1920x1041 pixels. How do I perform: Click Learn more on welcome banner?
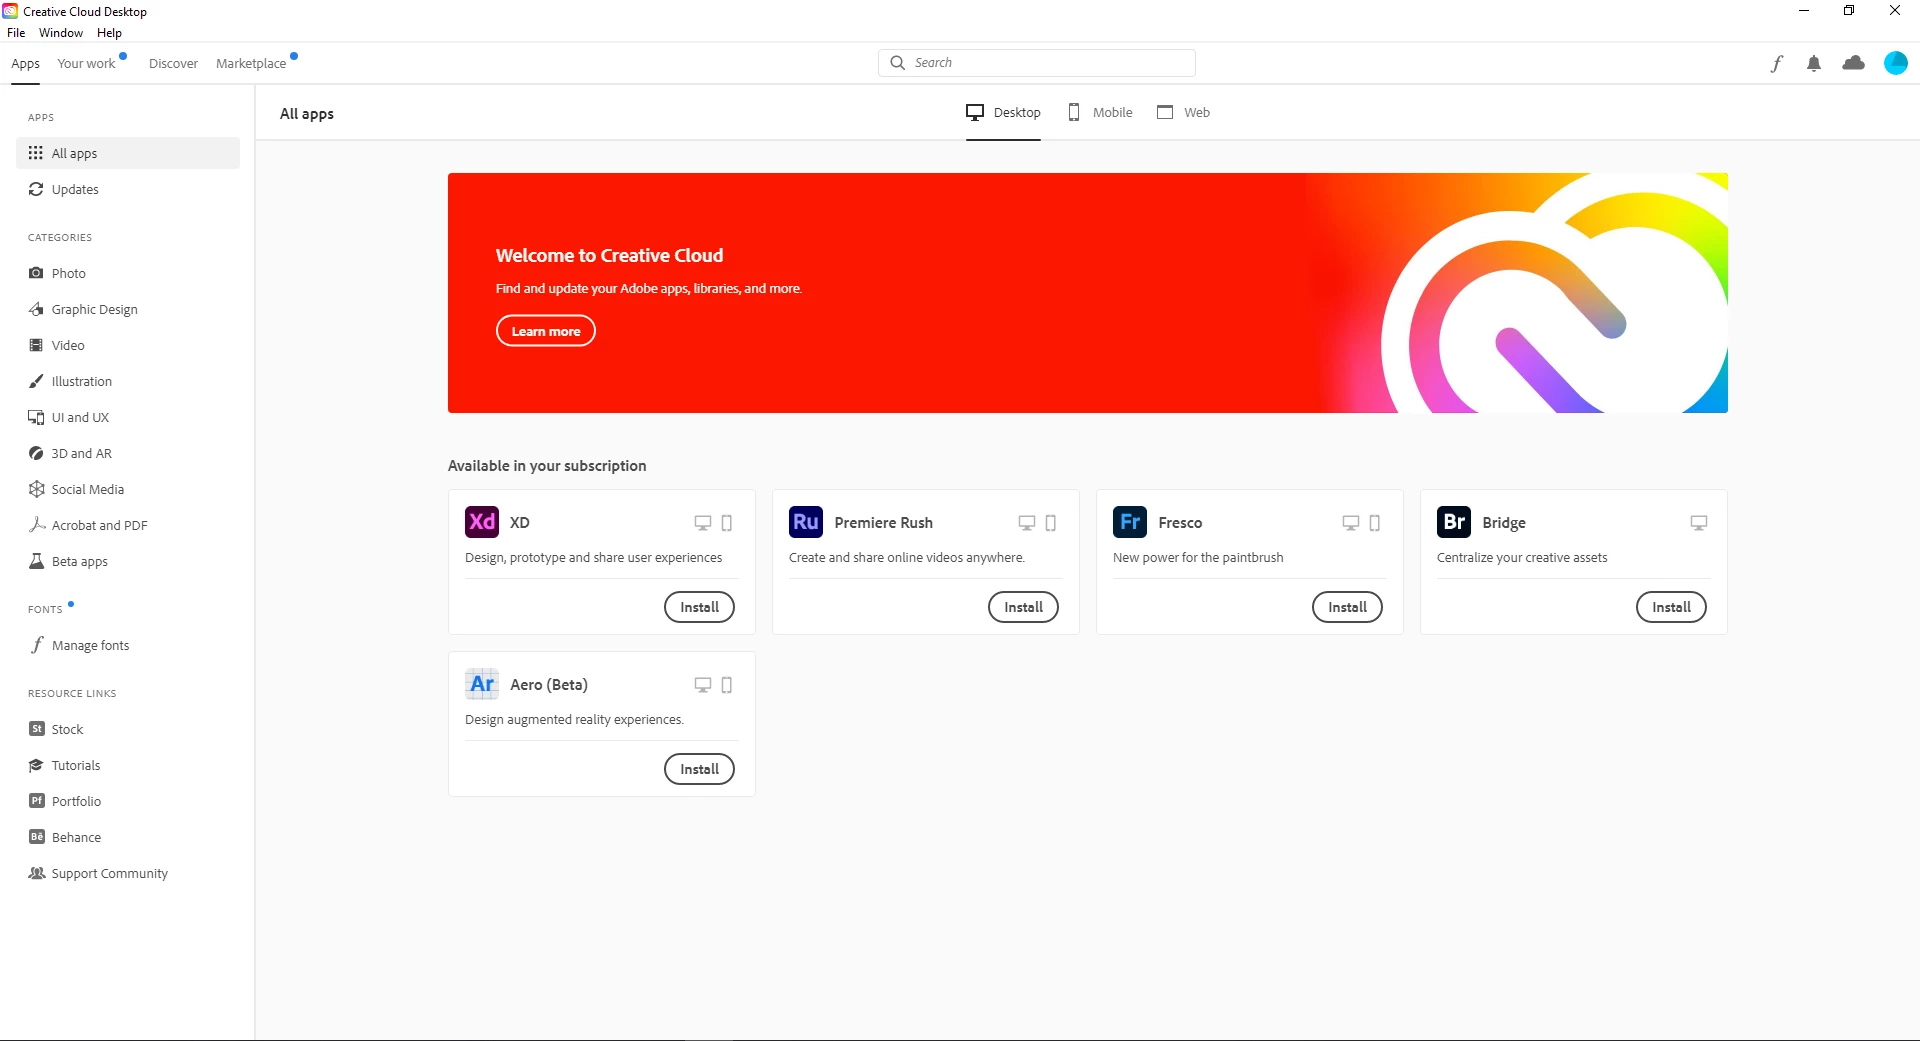(x=546, y=331)
